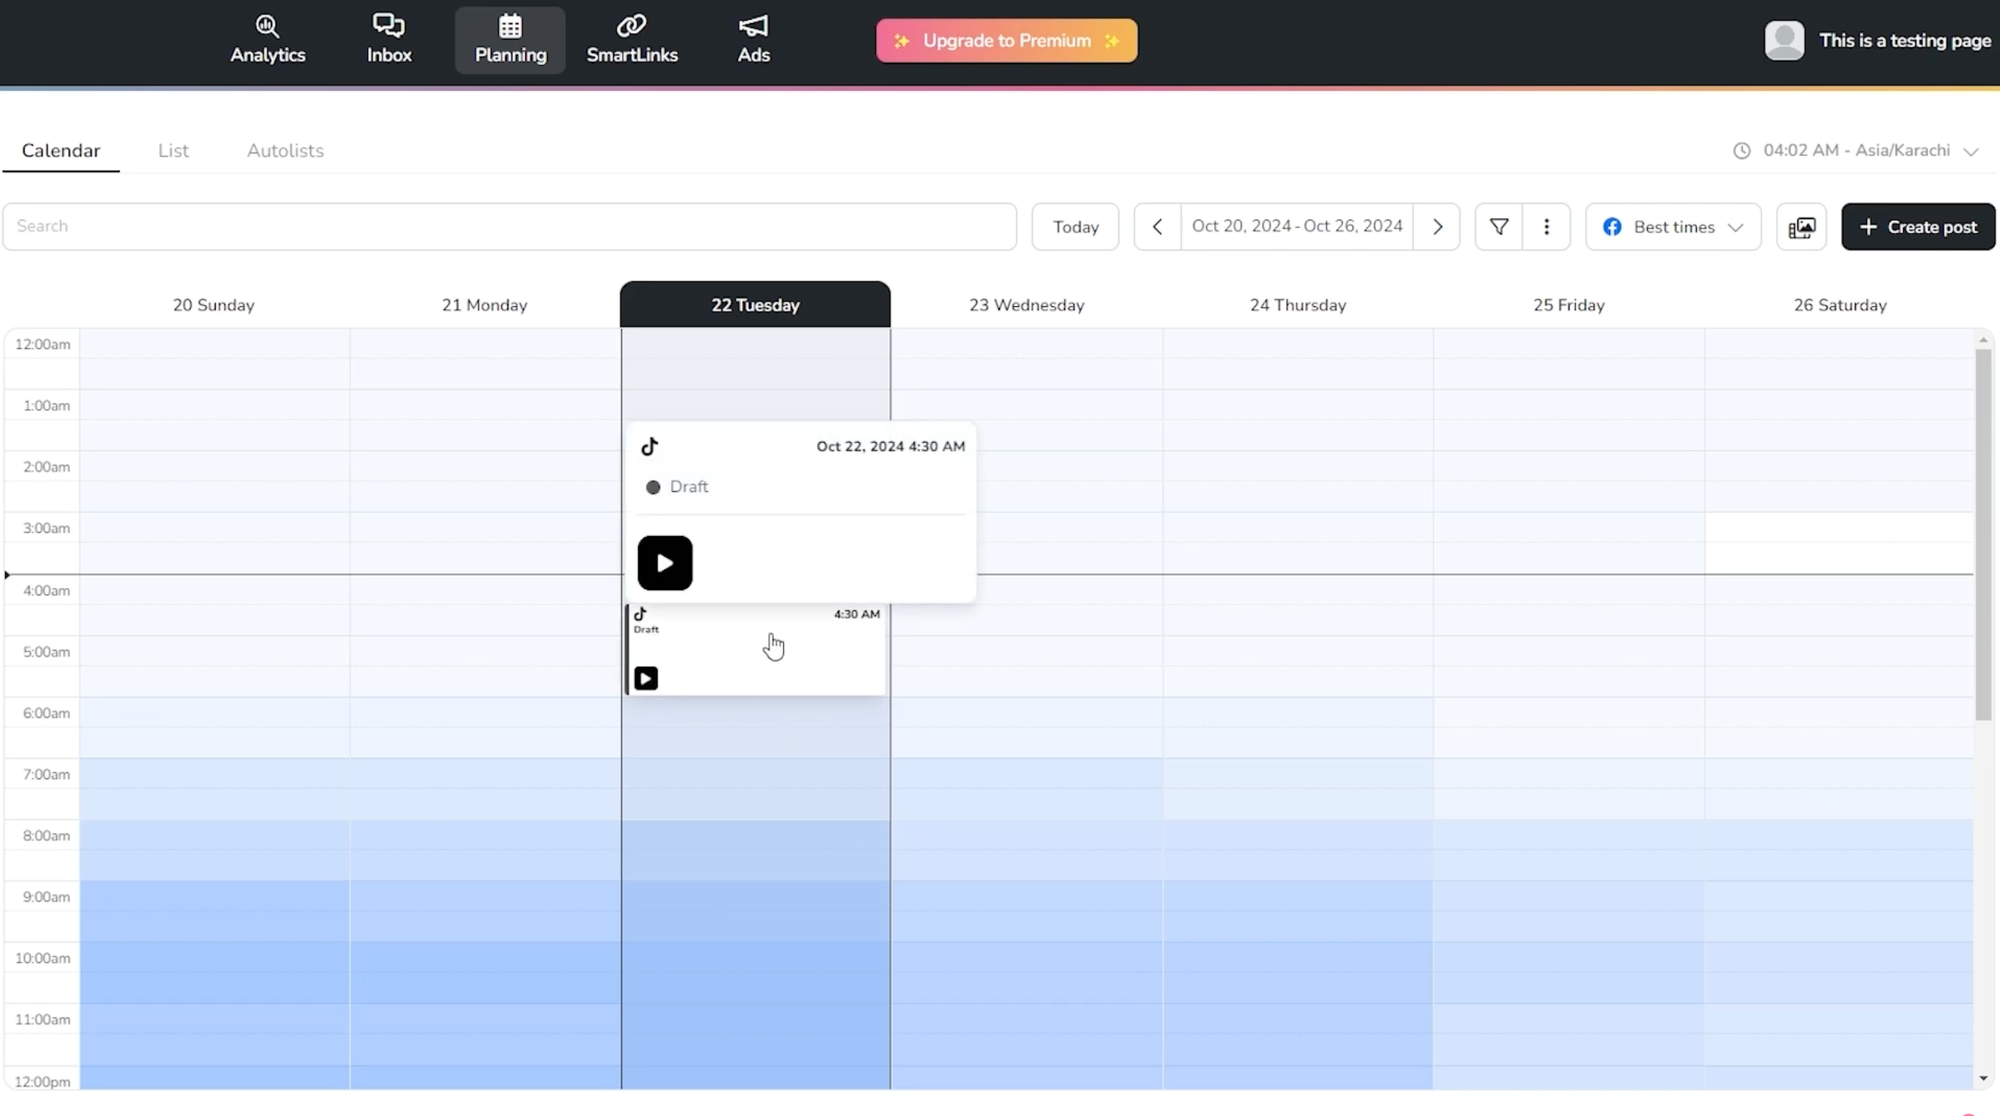Click the TikTok icon in popup card
2000x1116 pixels.
click(650, 446)
